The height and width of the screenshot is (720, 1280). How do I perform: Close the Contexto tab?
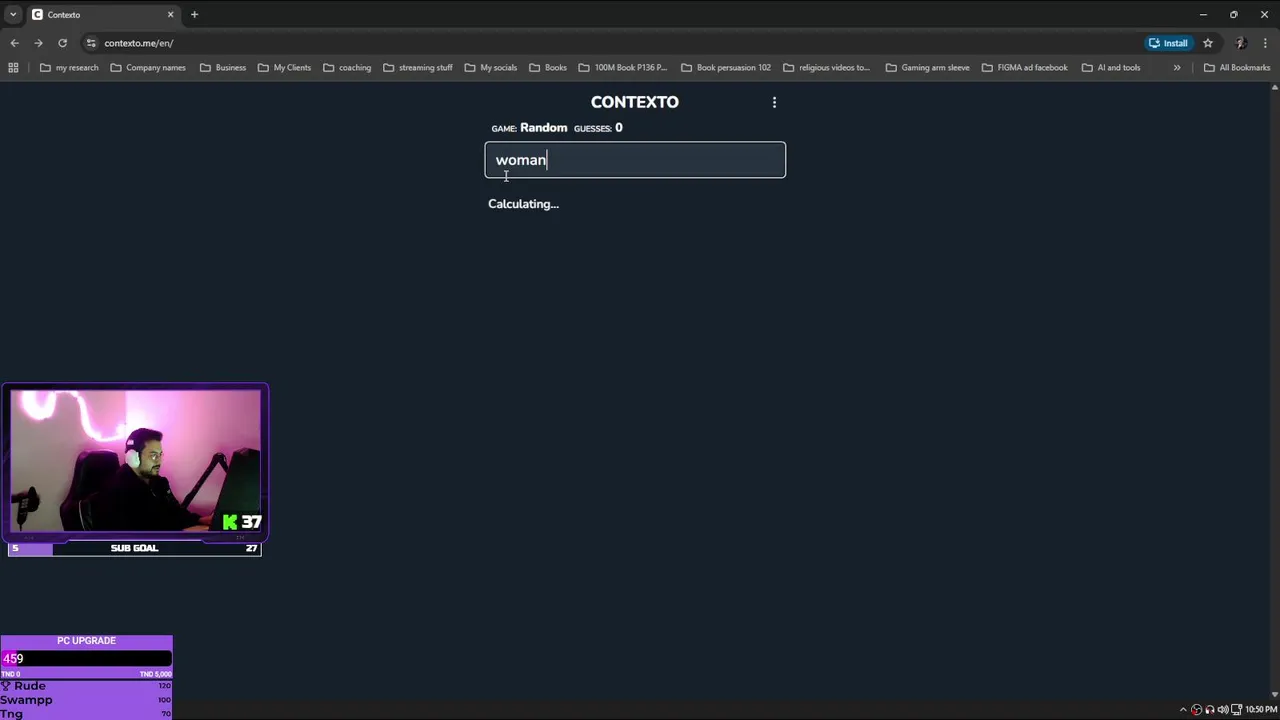pyautogui.click(x=170, y=14)
